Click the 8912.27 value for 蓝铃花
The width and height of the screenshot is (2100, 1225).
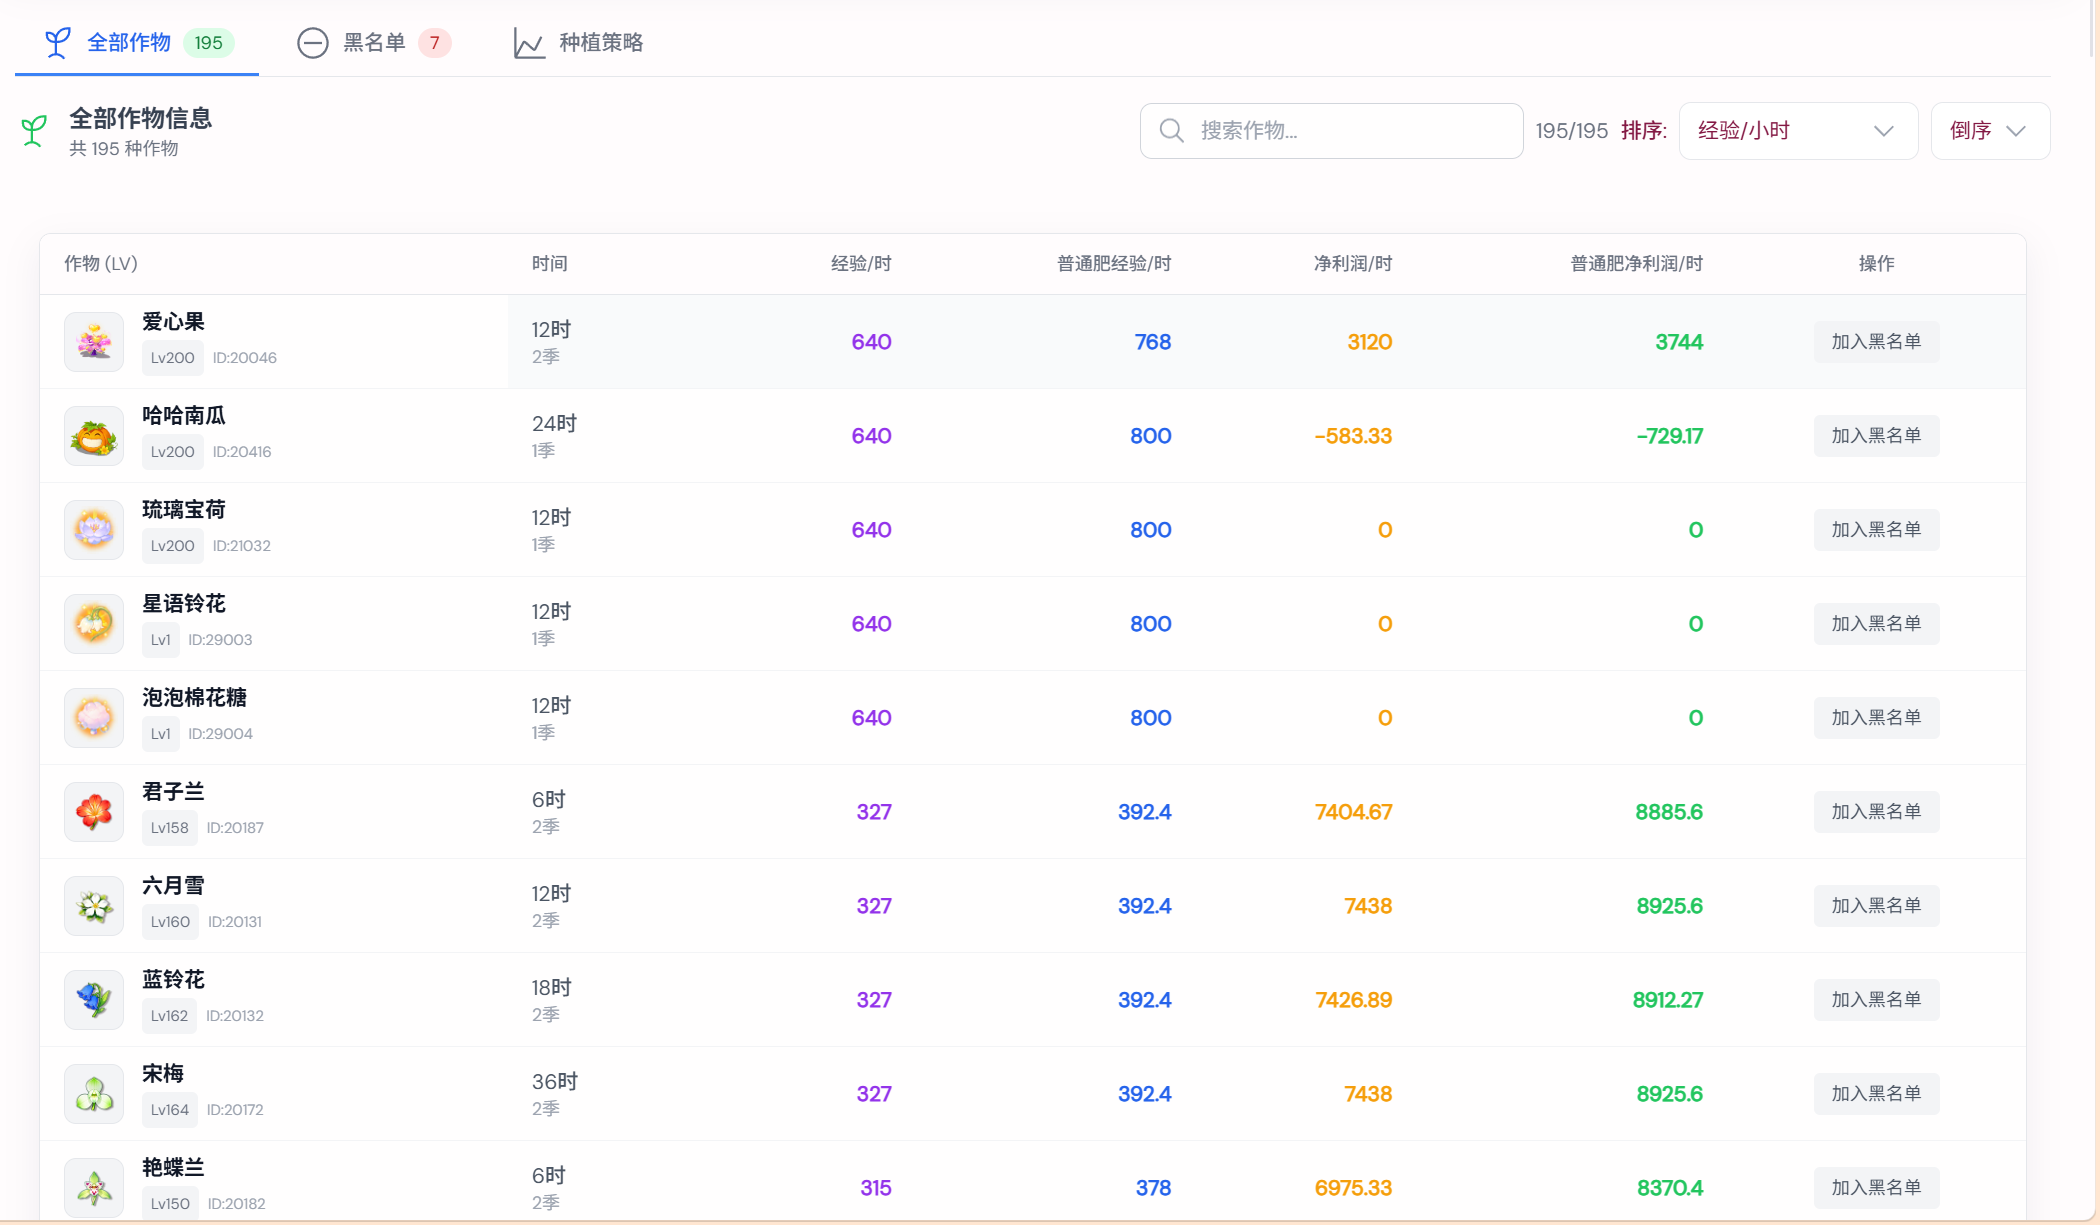pyautogui.click(x=1668, y=1000)
